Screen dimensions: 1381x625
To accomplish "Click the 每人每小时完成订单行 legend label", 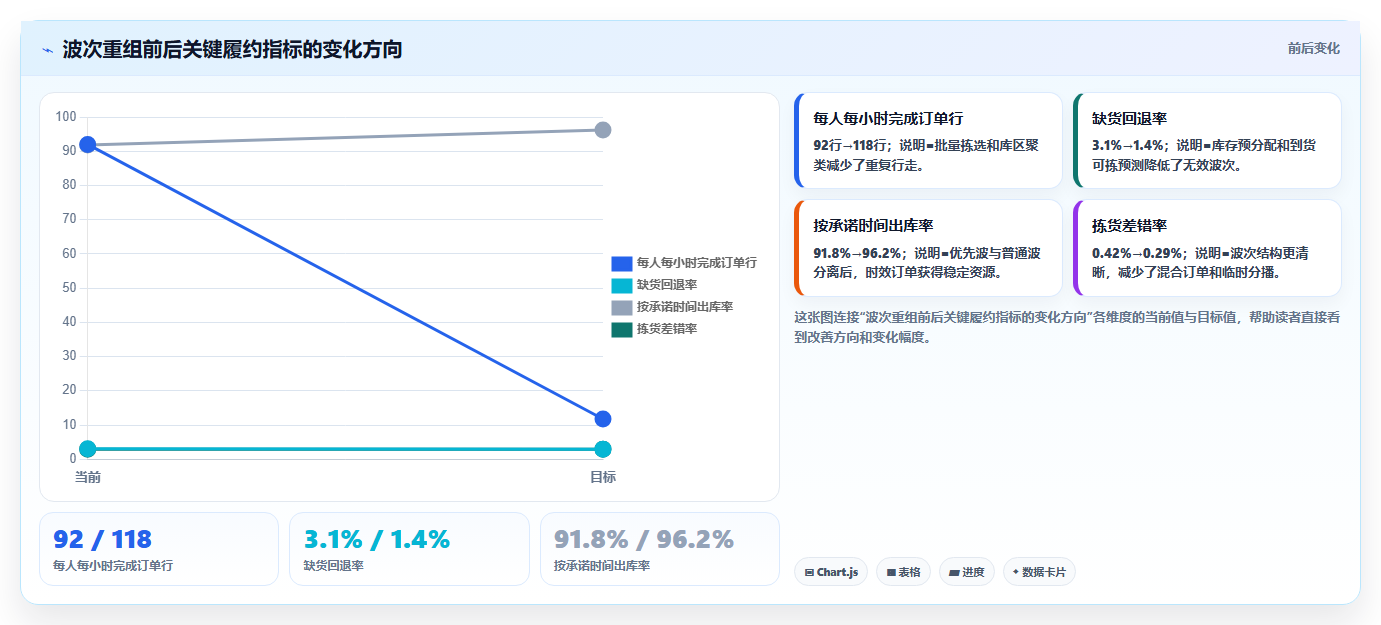I will tap(696, 263).
